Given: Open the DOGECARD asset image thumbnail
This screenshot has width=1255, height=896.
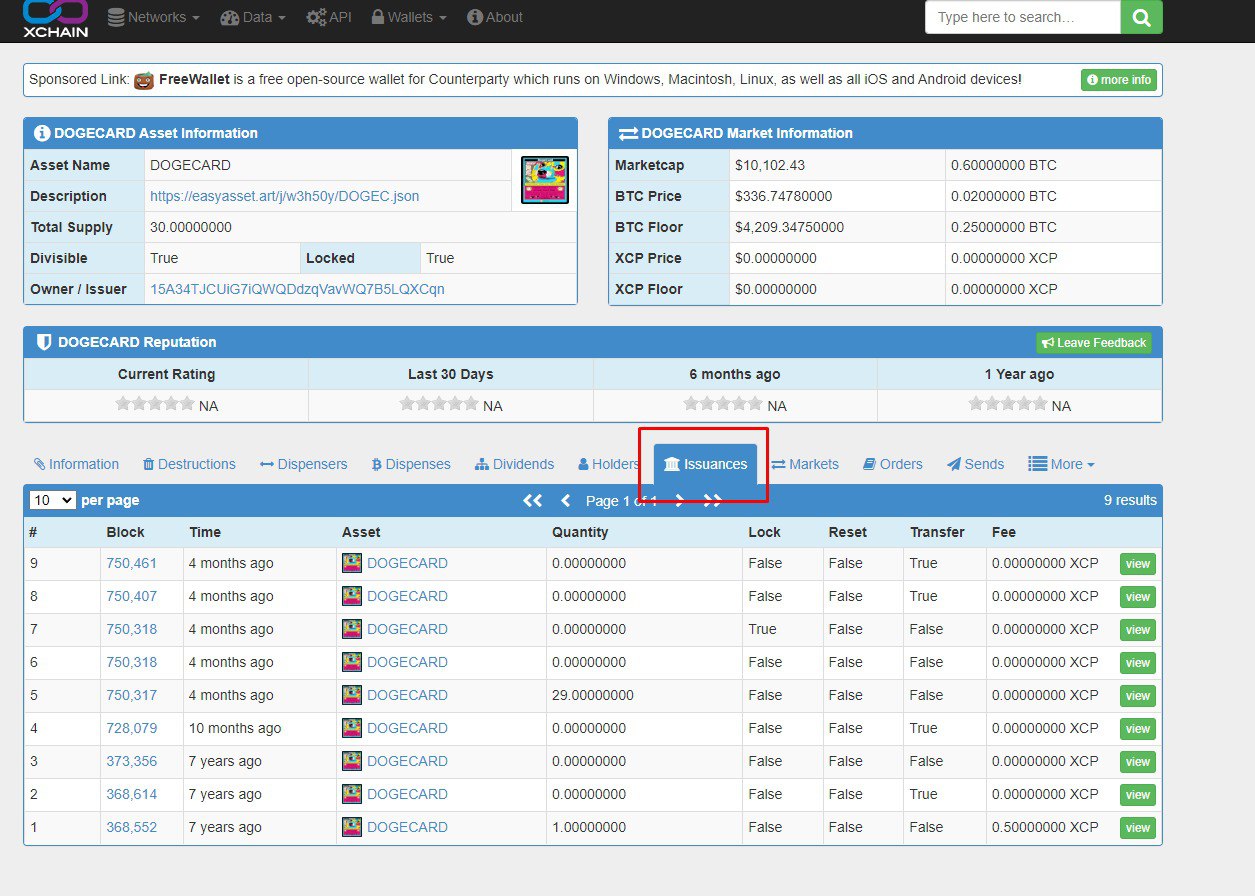Looking at the screenshot, I should pyautogui.click(x=545, y=180).
